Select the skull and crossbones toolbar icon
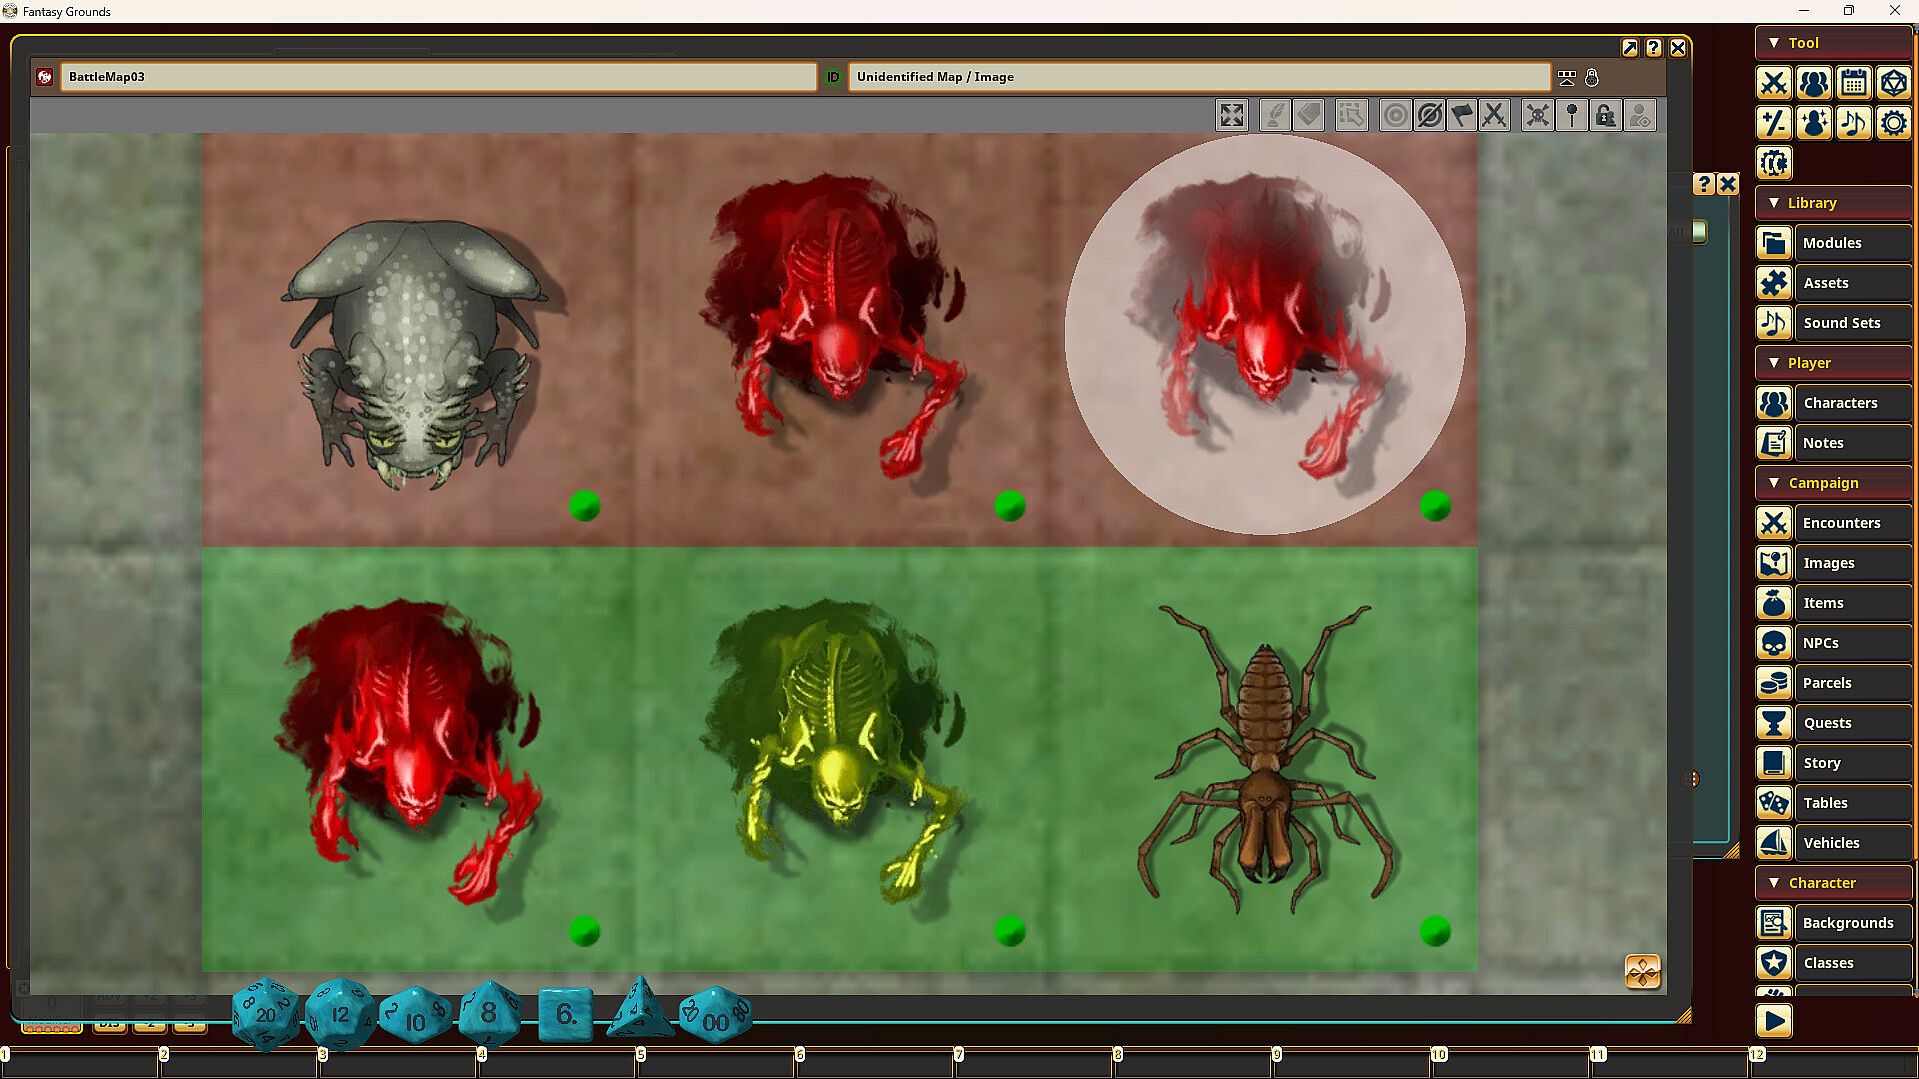Image resolution: width=1919 pixels, height=1079 pixels. coord(1537,116)
